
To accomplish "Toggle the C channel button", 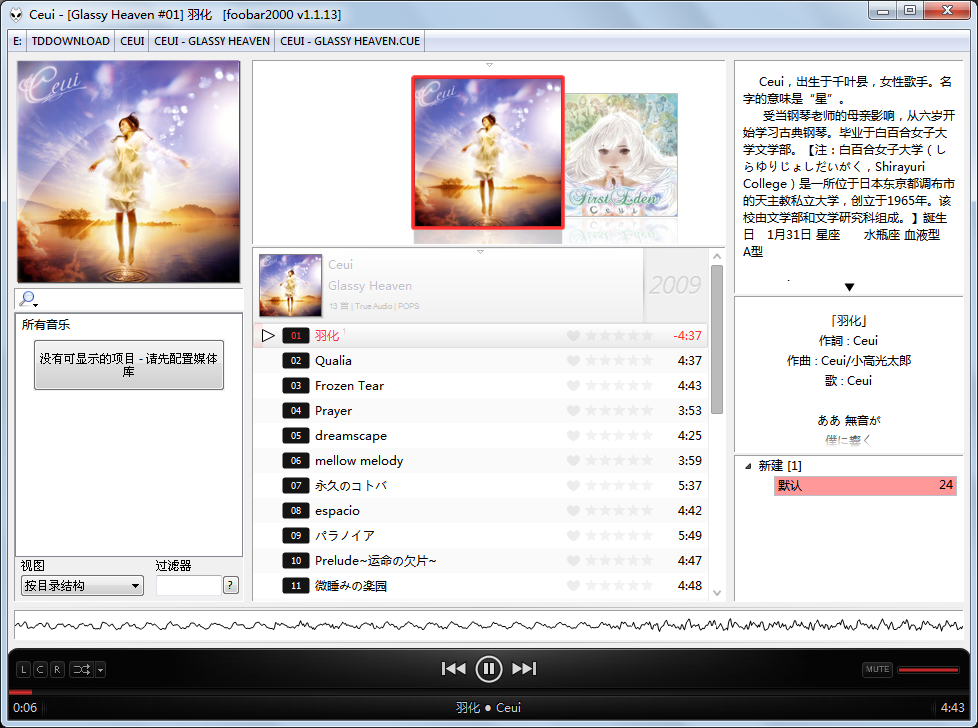I will tap(40, 669).
